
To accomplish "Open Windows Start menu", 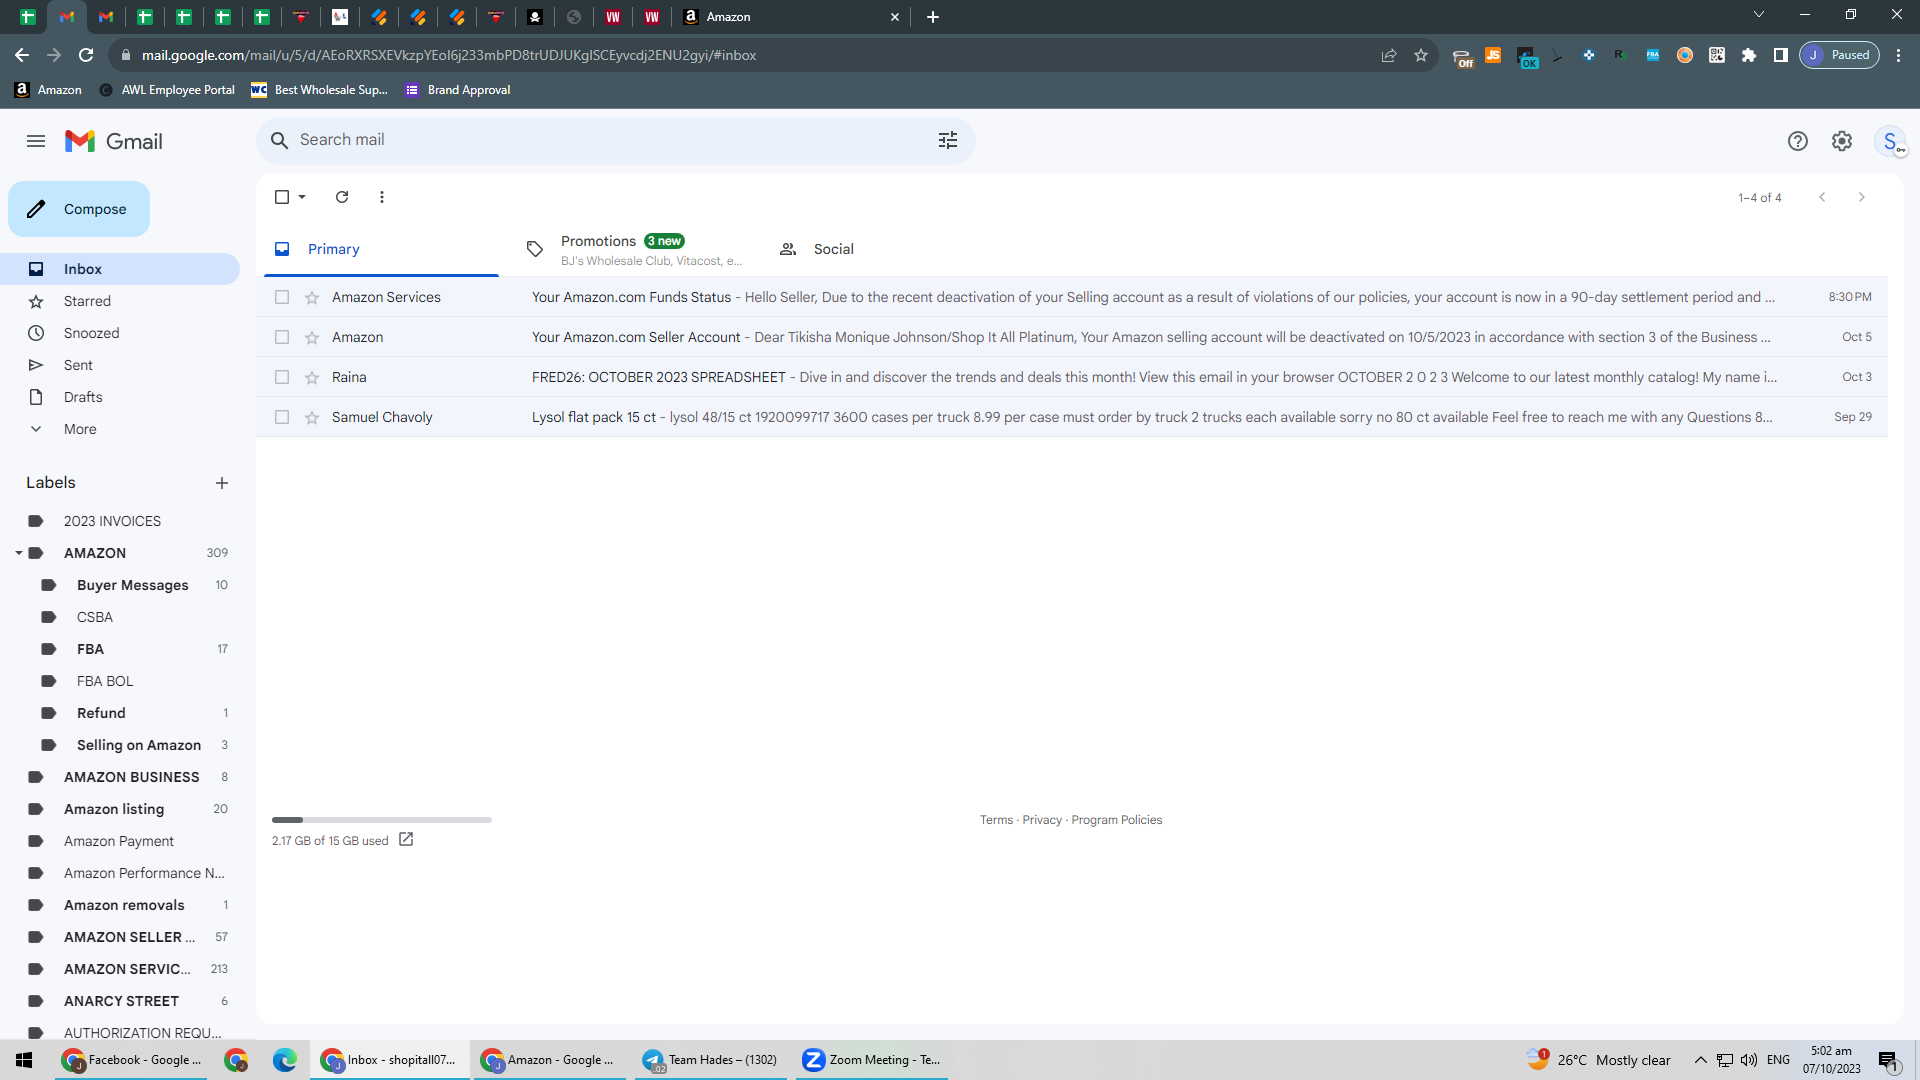I will pyautogui.click(x=24, y=1060).
